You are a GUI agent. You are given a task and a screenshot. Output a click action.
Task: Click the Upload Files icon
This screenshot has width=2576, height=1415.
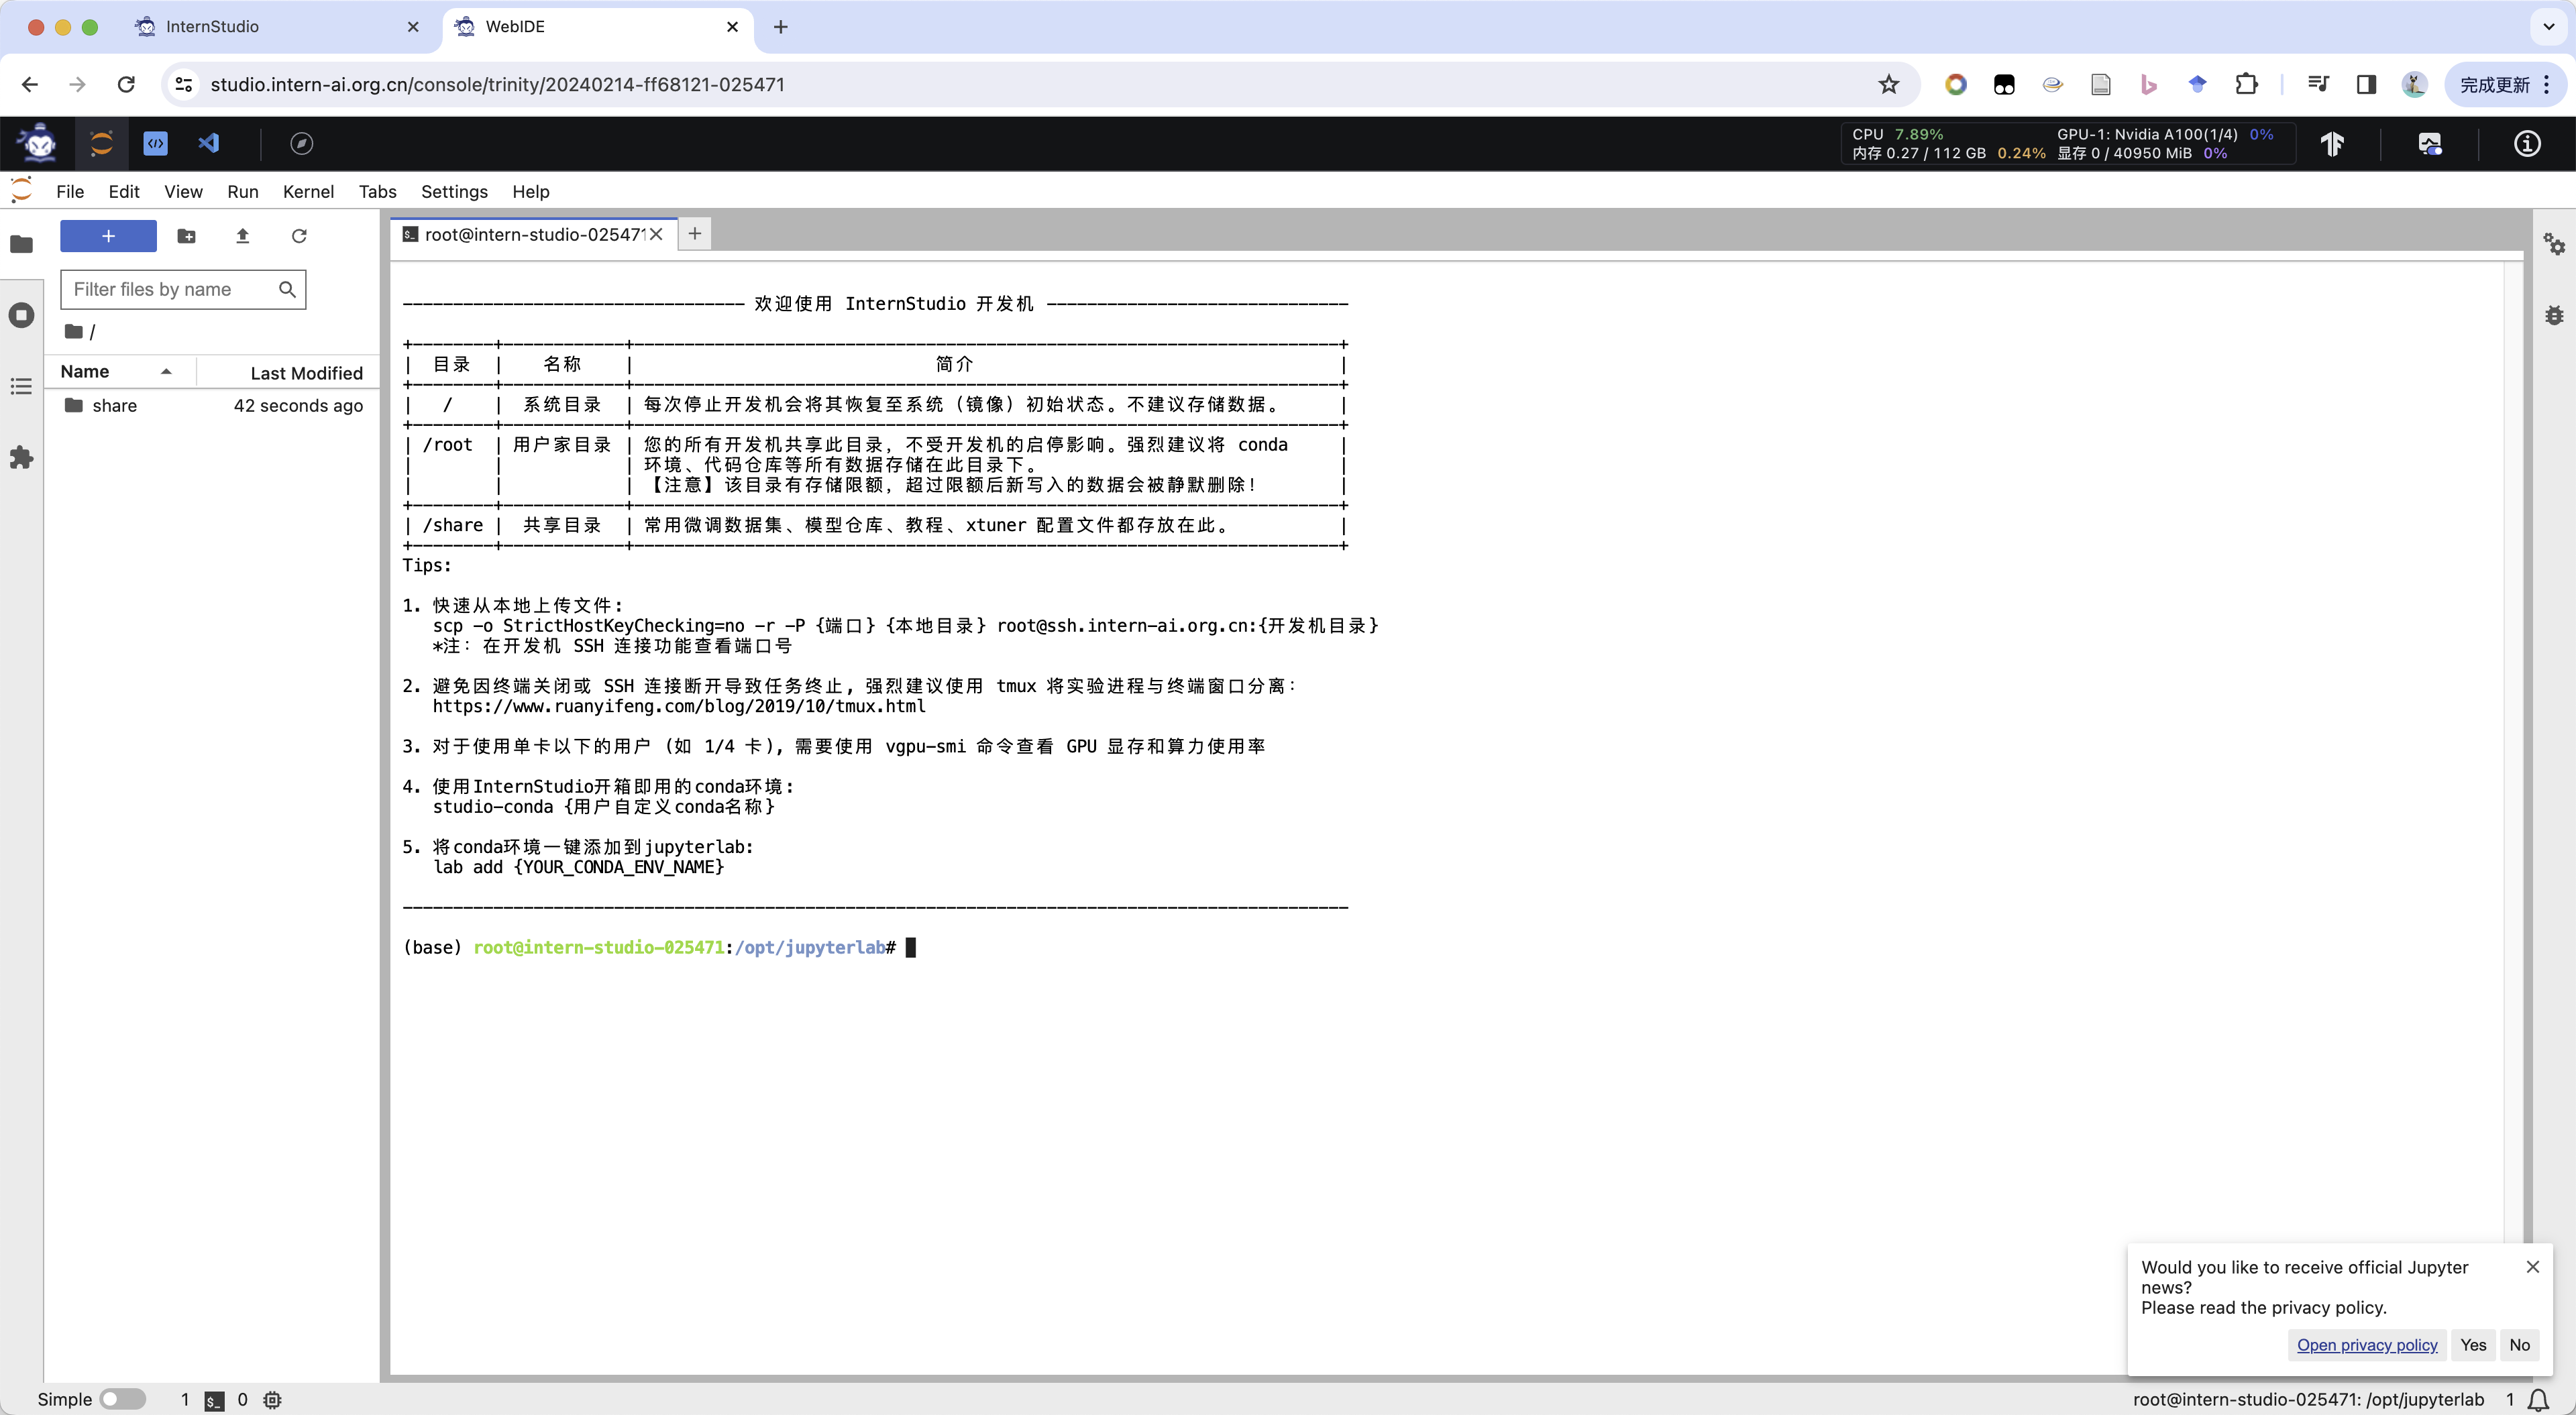coord(242,236)
